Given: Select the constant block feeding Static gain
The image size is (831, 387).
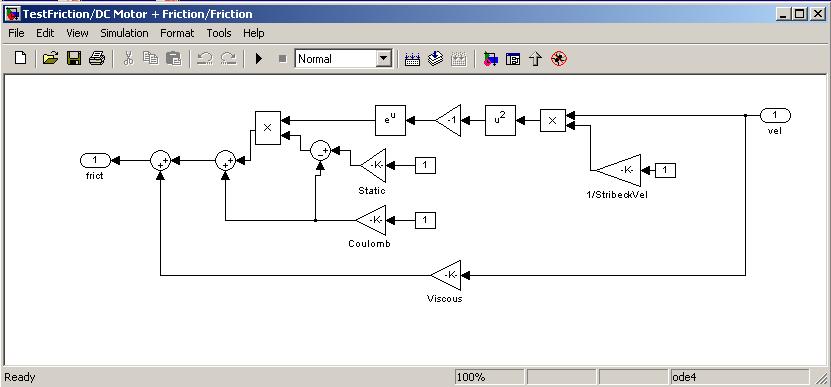Looking at the screenshot, I should (425, 165).
